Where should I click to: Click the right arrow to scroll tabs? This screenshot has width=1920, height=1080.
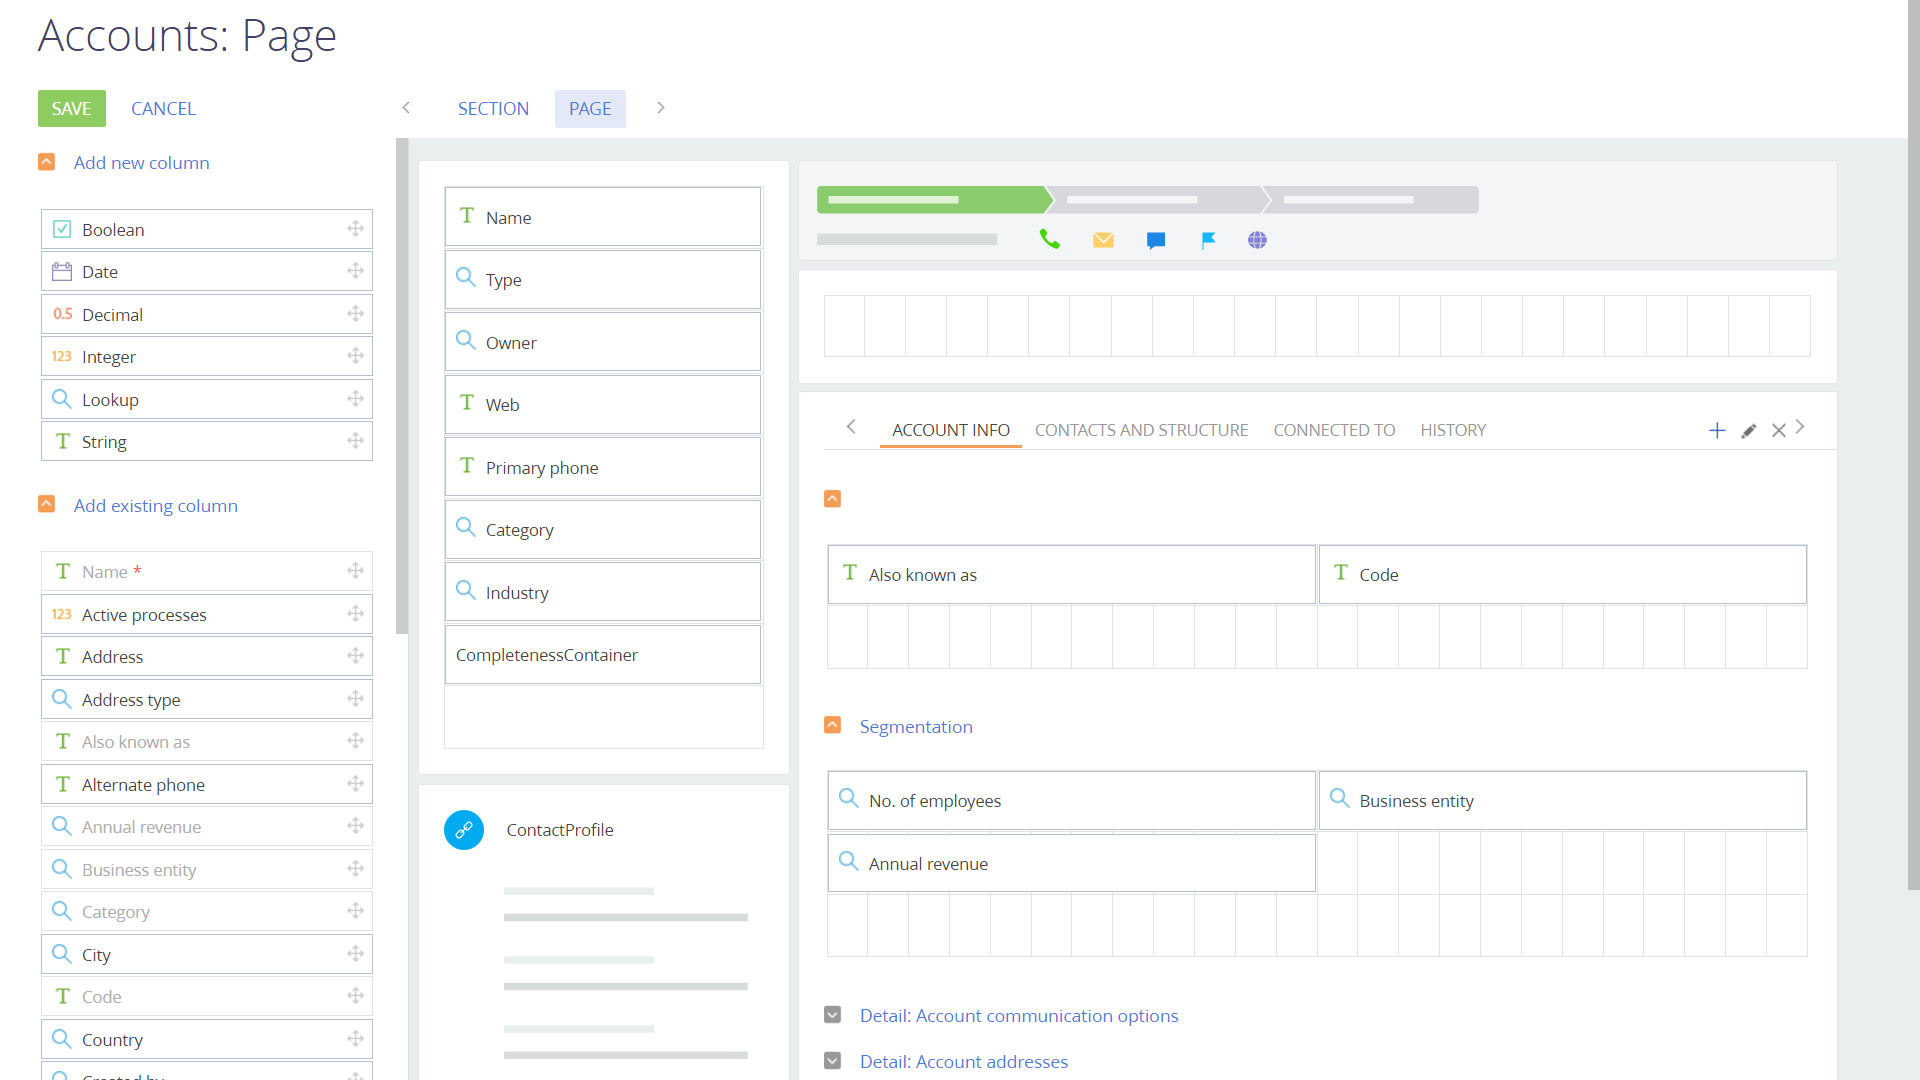[x=1800, y=427]
